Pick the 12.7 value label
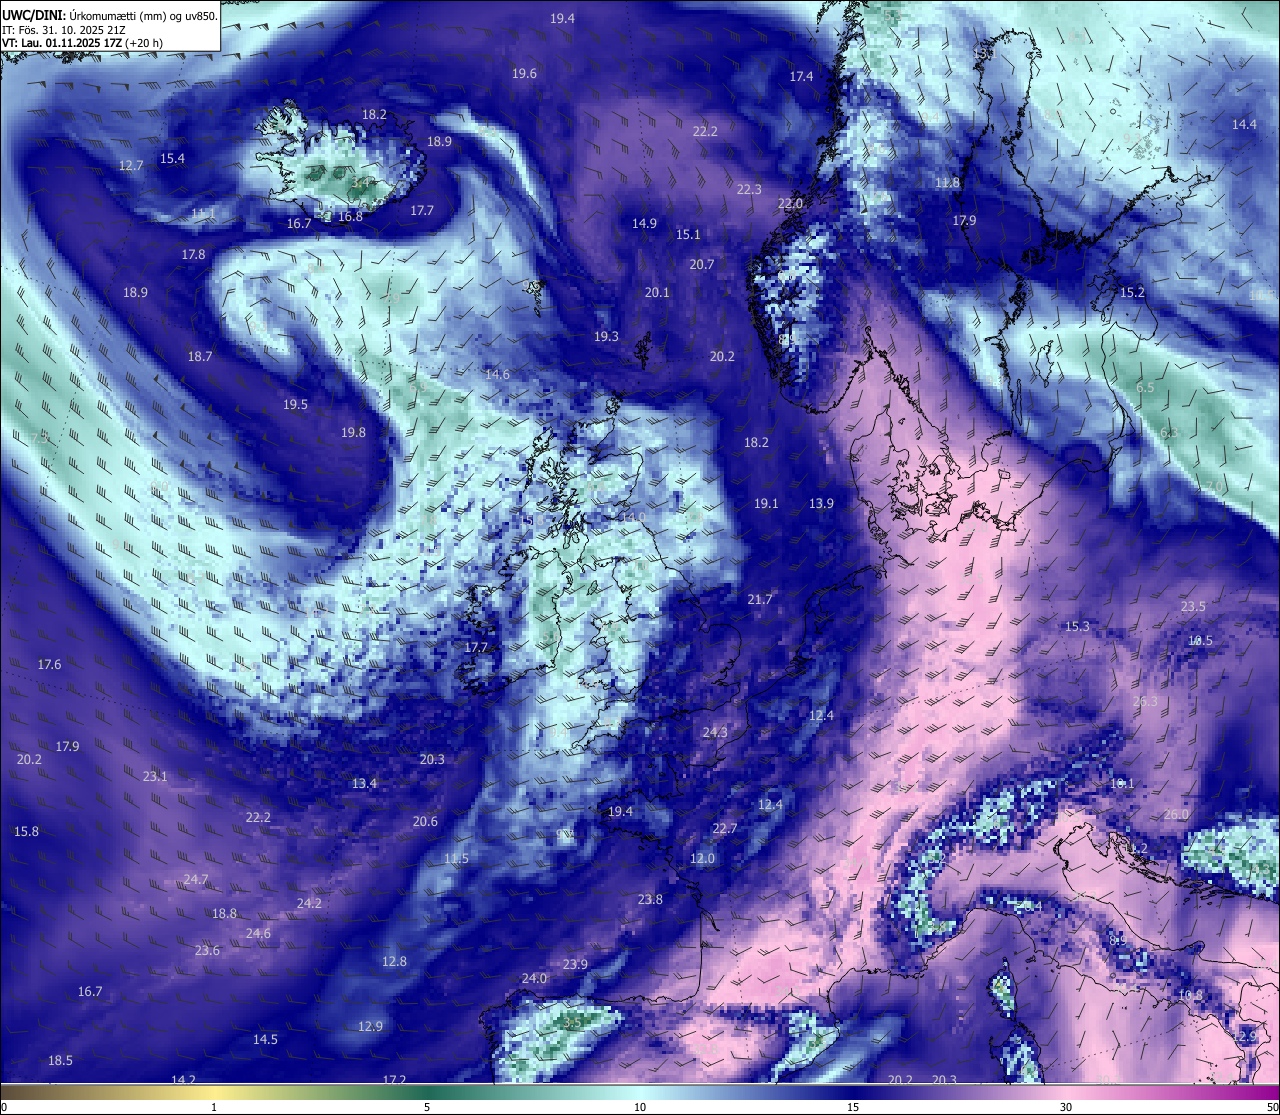The width and height of the screenshot is (1280, 1115). 131,165
